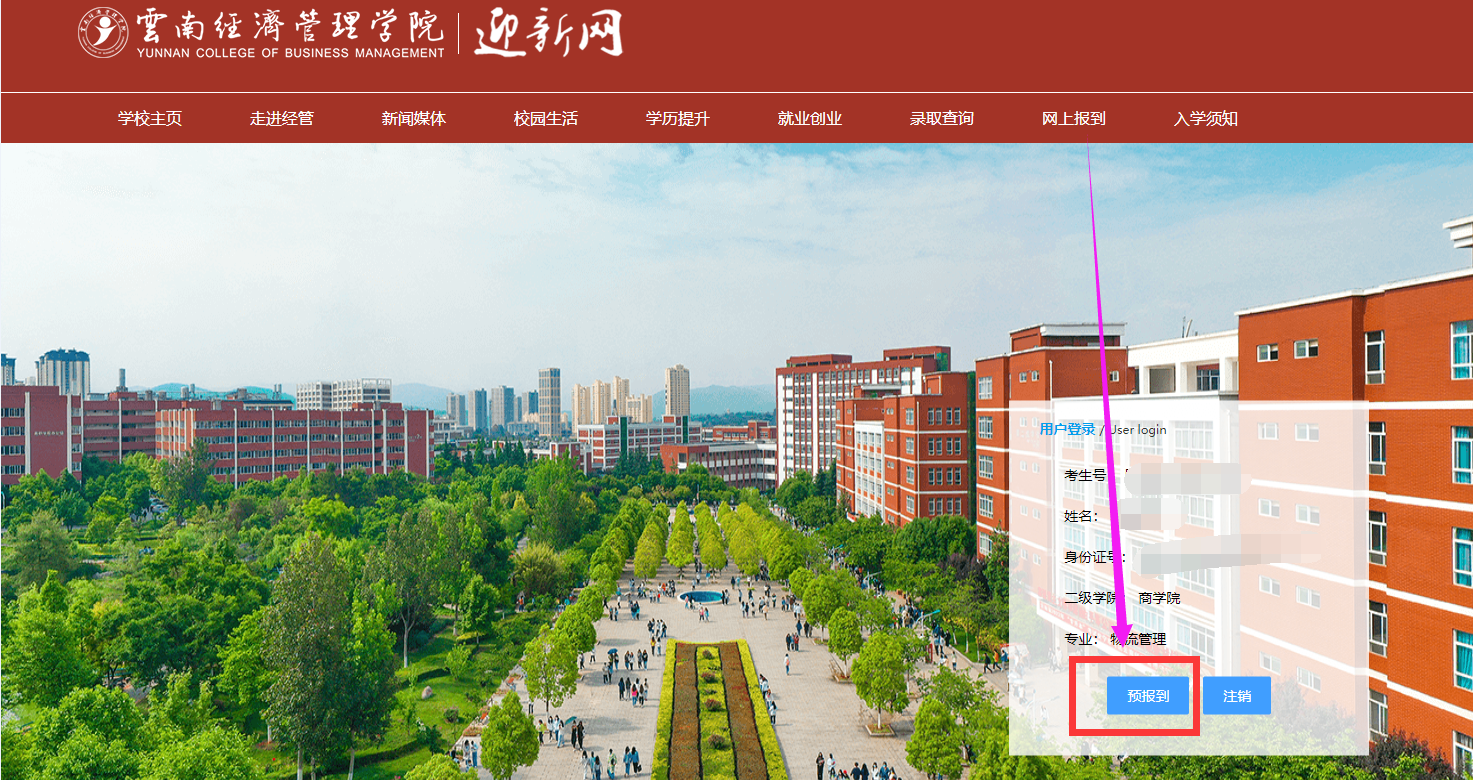
Task: Open the 新闻媒体 navigation item
Action: click(414, 119)
